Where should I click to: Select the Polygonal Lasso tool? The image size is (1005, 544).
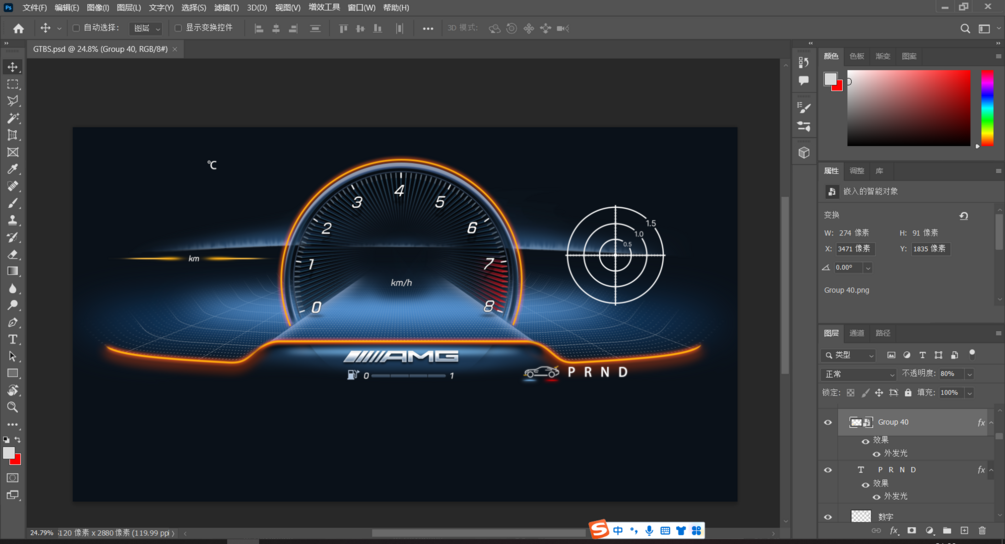point(12,101)
